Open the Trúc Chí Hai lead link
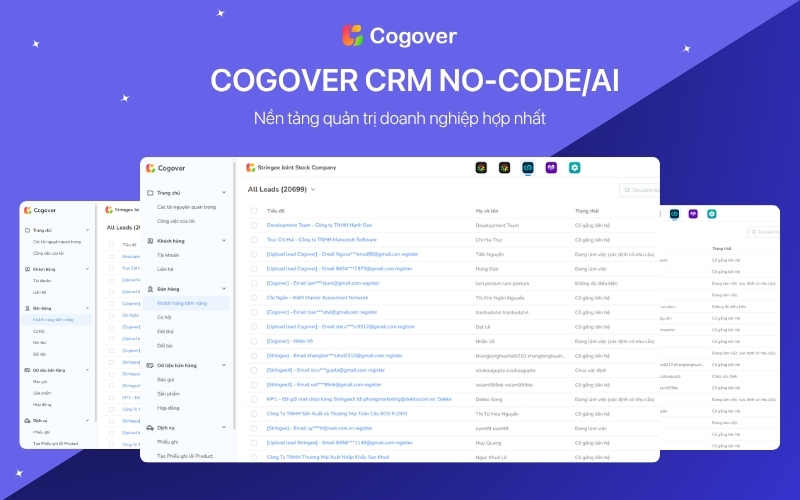 321,240
